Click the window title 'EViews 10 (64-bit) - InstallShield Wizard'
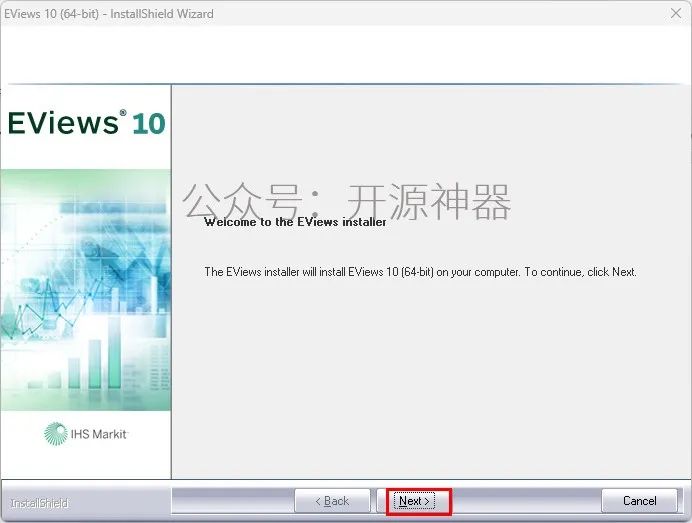Image resolution: width=692 pixels, height=523 pixels. (109, 14)
